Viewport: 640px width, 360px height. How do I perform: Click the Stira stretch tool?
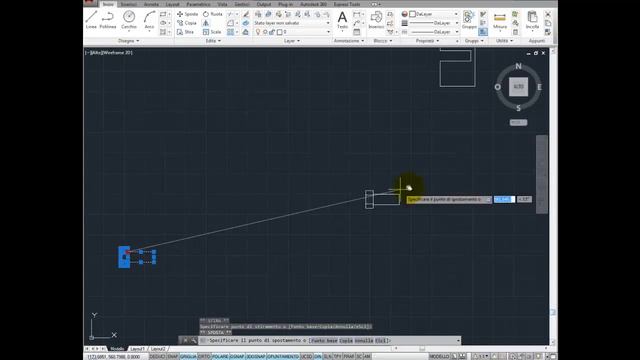click(185, 32)
